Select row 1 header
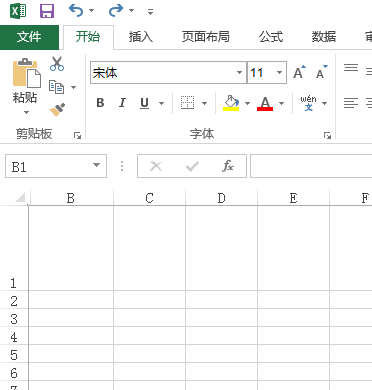 coord(14,248)
